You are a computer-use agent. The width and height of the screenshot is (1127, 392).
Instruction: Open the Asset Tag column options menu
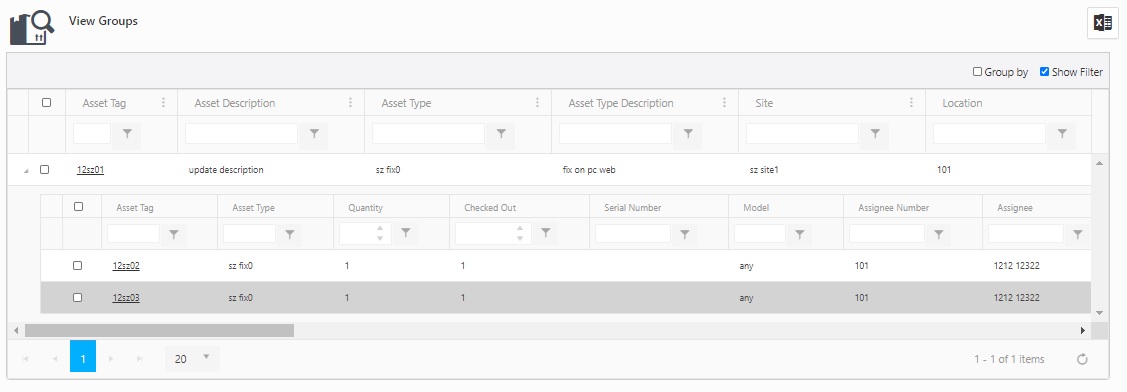(x=163, y=103)
